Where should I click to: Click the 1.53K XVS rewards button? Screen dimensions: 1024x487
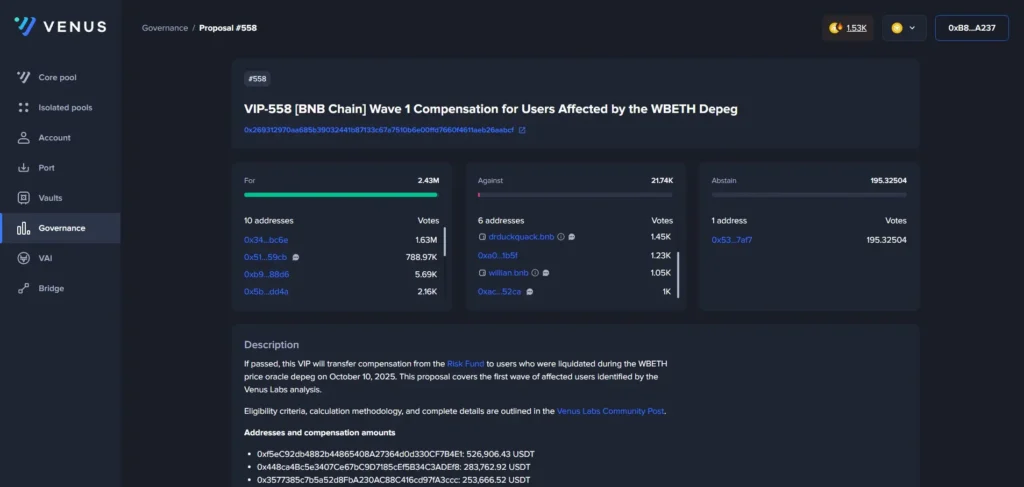(847, 28)
